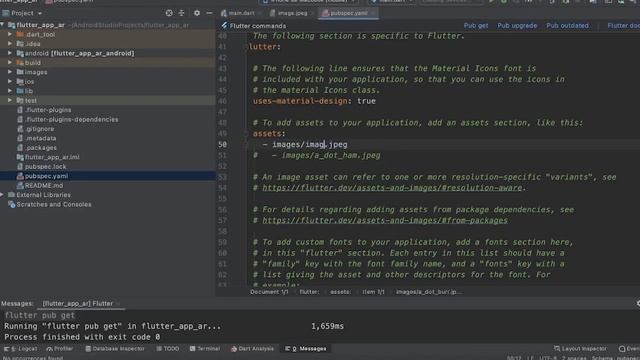
Task: Expand the images folder
Action: tap(10, 72)
